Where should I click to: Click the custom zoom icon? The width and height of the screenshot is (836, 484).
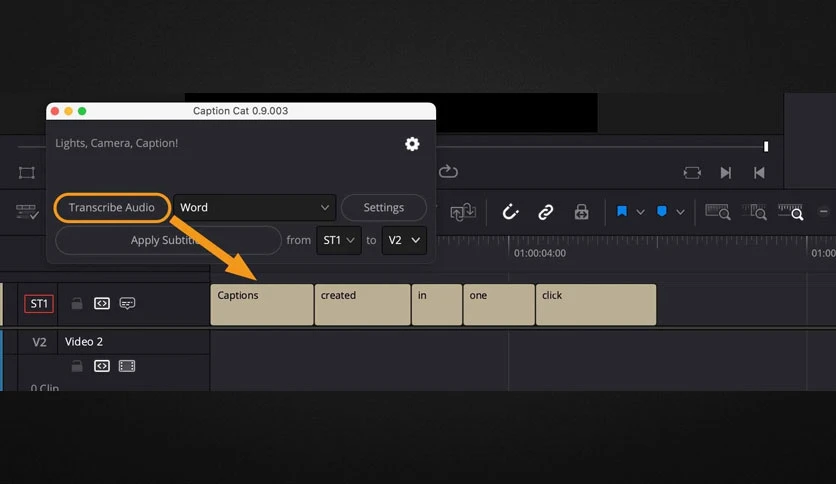(x=791, y=212)
